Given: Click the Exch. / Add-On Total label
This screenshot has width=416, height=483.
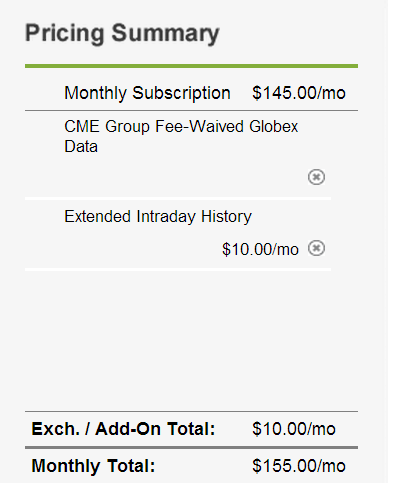Looking at the screenshot, I should pyautogui.click(x=123, y=429).
